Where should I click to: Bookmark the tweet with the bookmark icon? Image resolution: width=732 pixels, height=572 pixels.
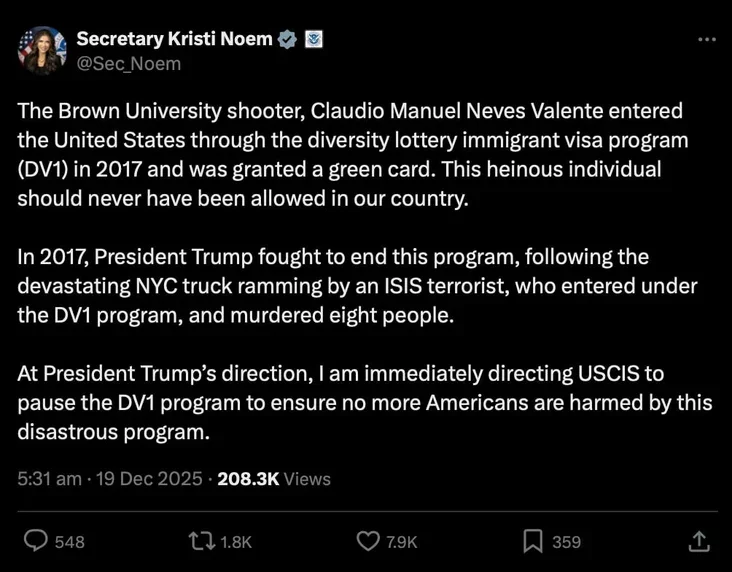tap(532, 541)
